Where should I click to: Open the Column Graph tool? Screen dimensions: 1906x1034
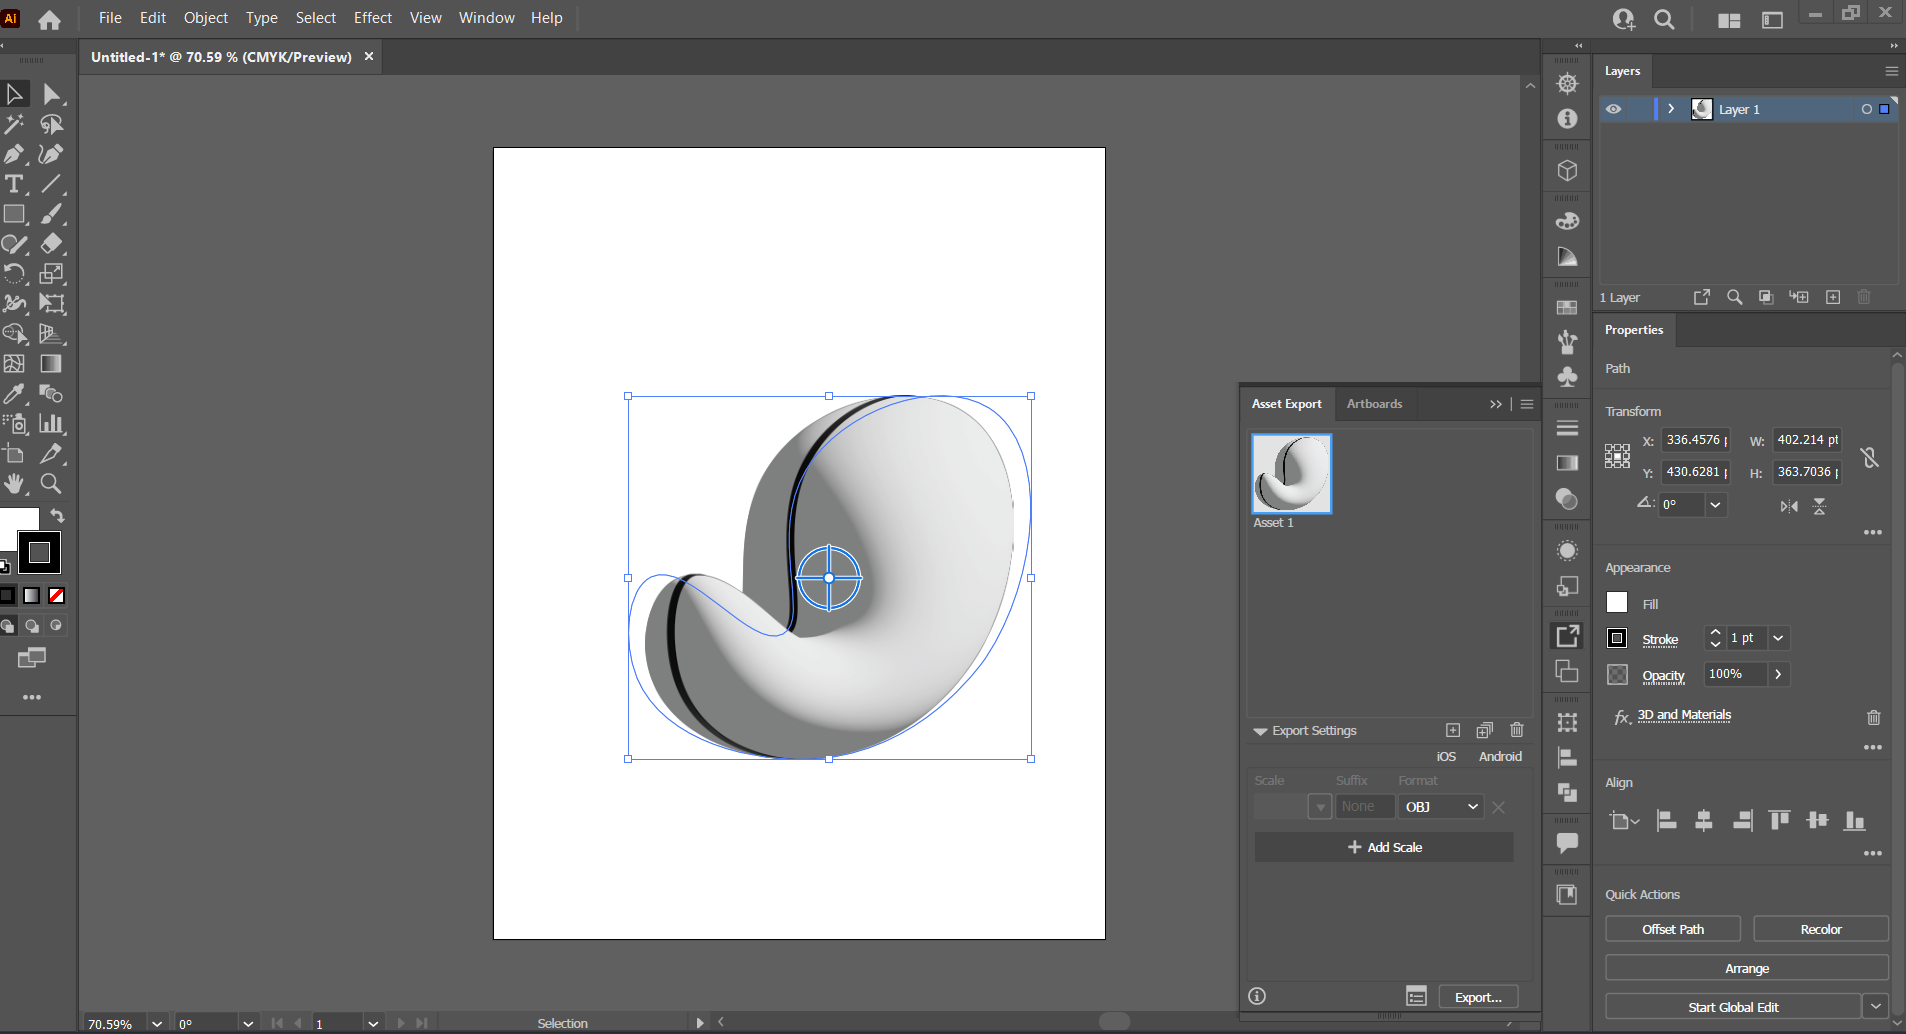click(52, 424)
